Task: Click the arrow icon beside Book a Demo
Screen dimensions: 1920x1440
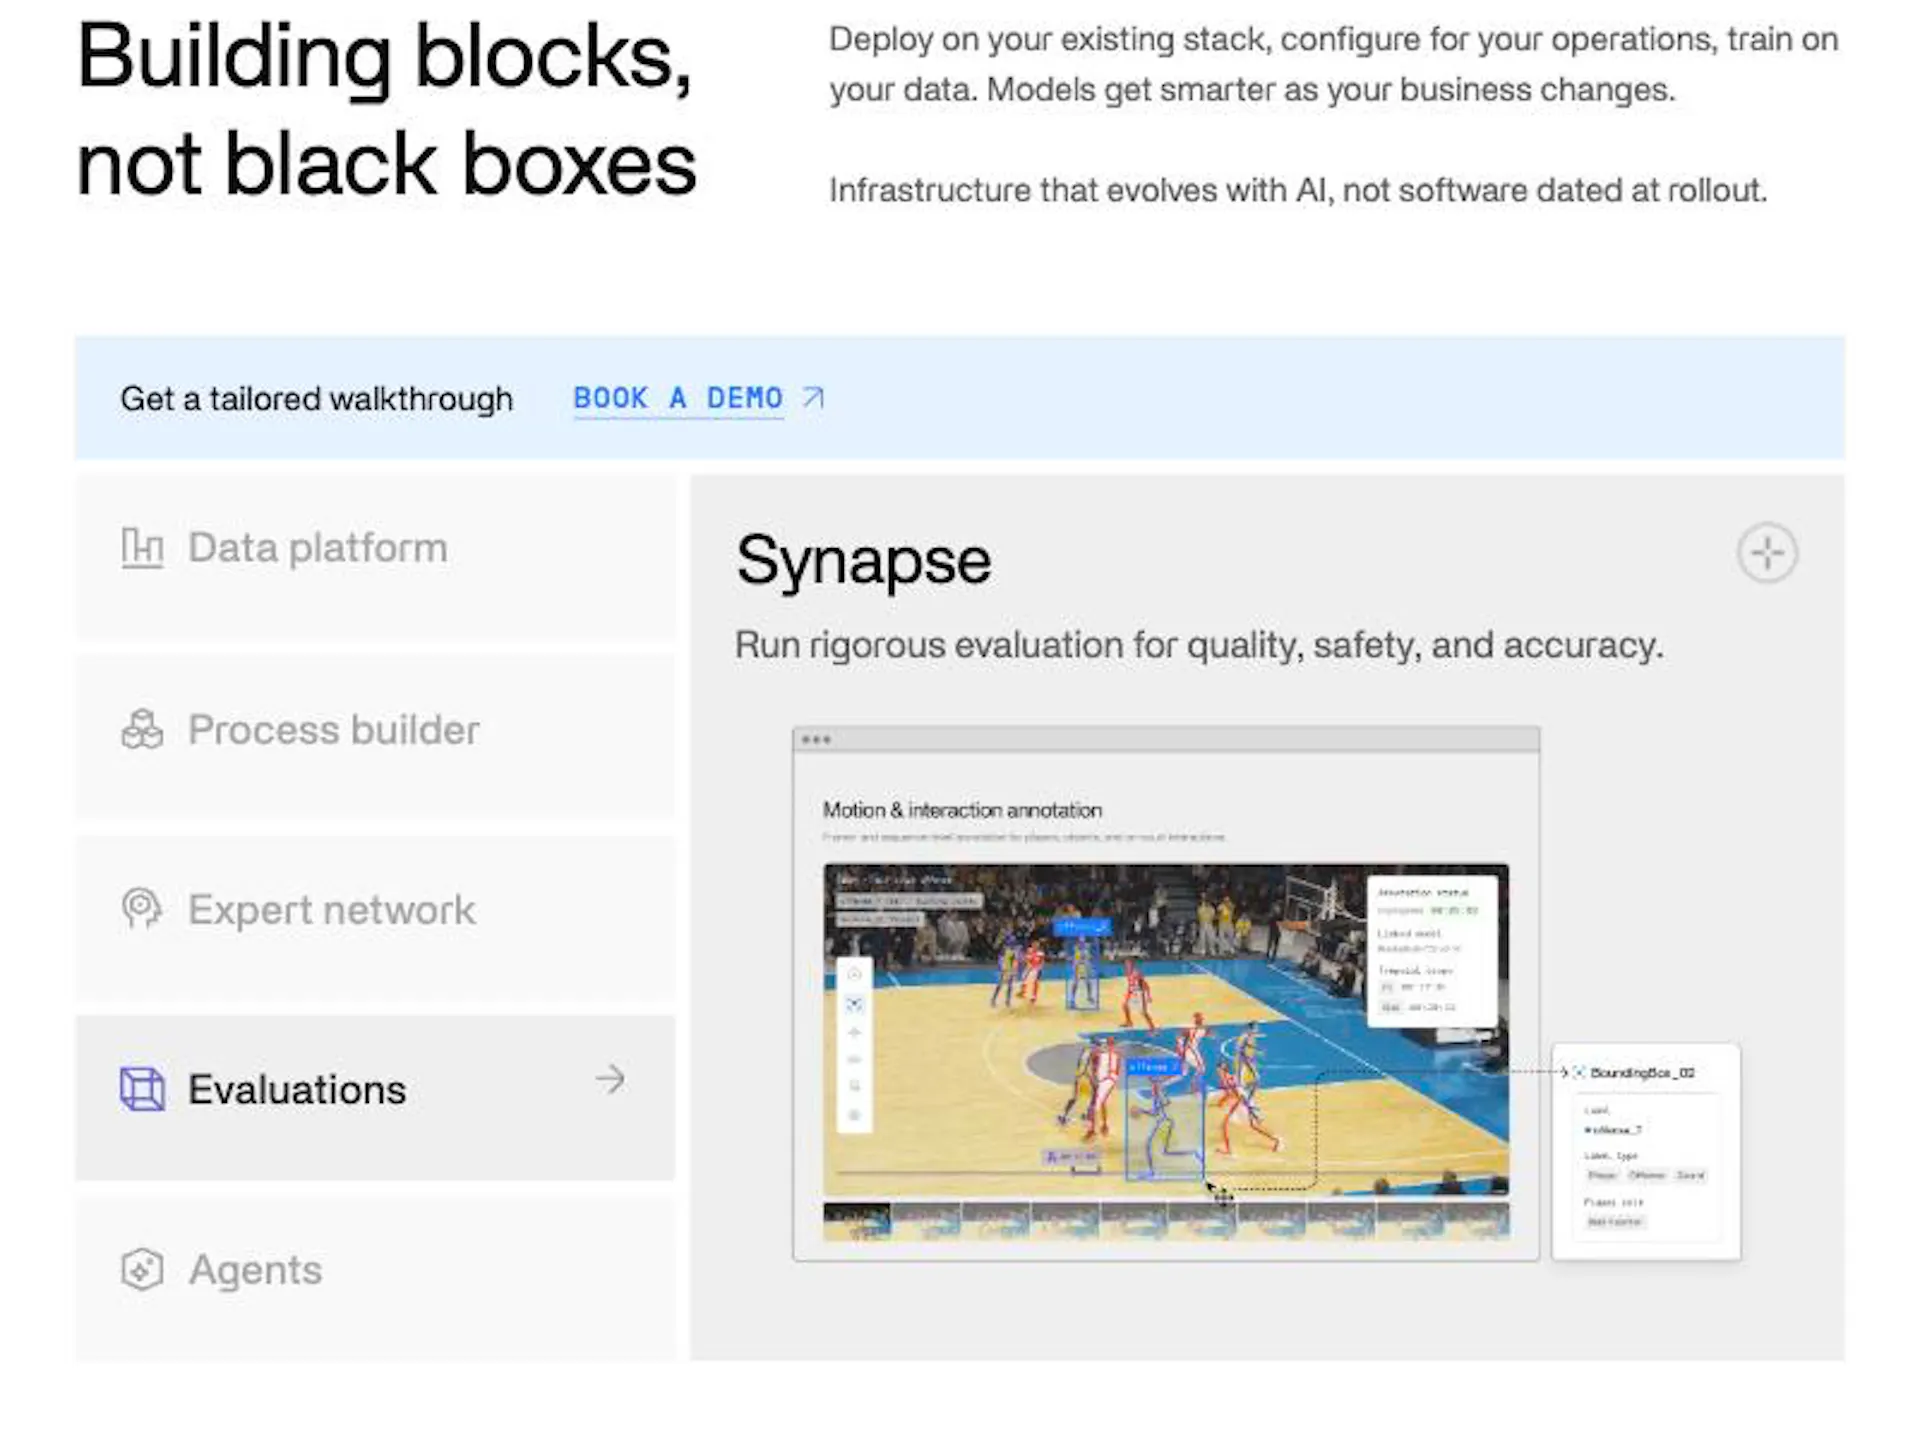Action: [x=814, y=398]
